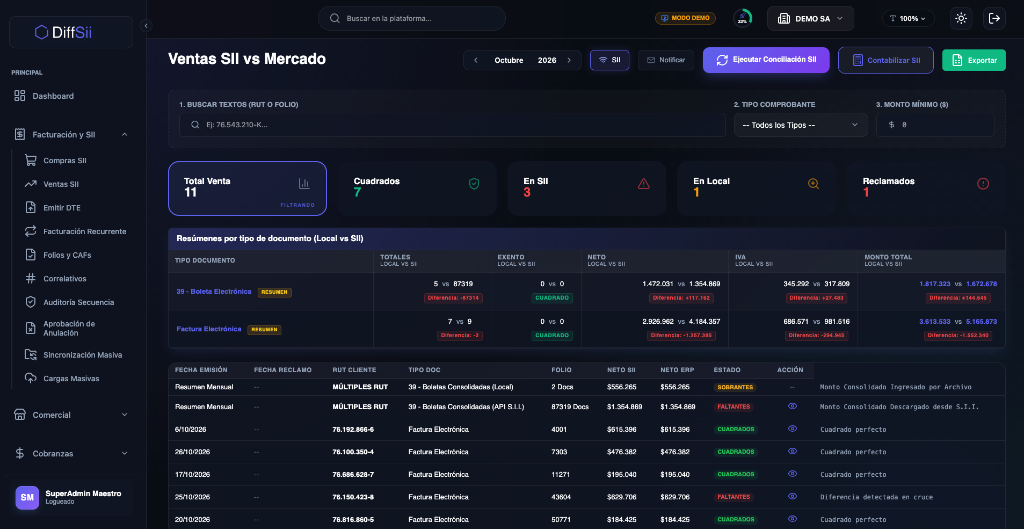The image size is (1024, 529).
Task: Click the shield check icon on Cuadrados
Action: coord(474,184)
